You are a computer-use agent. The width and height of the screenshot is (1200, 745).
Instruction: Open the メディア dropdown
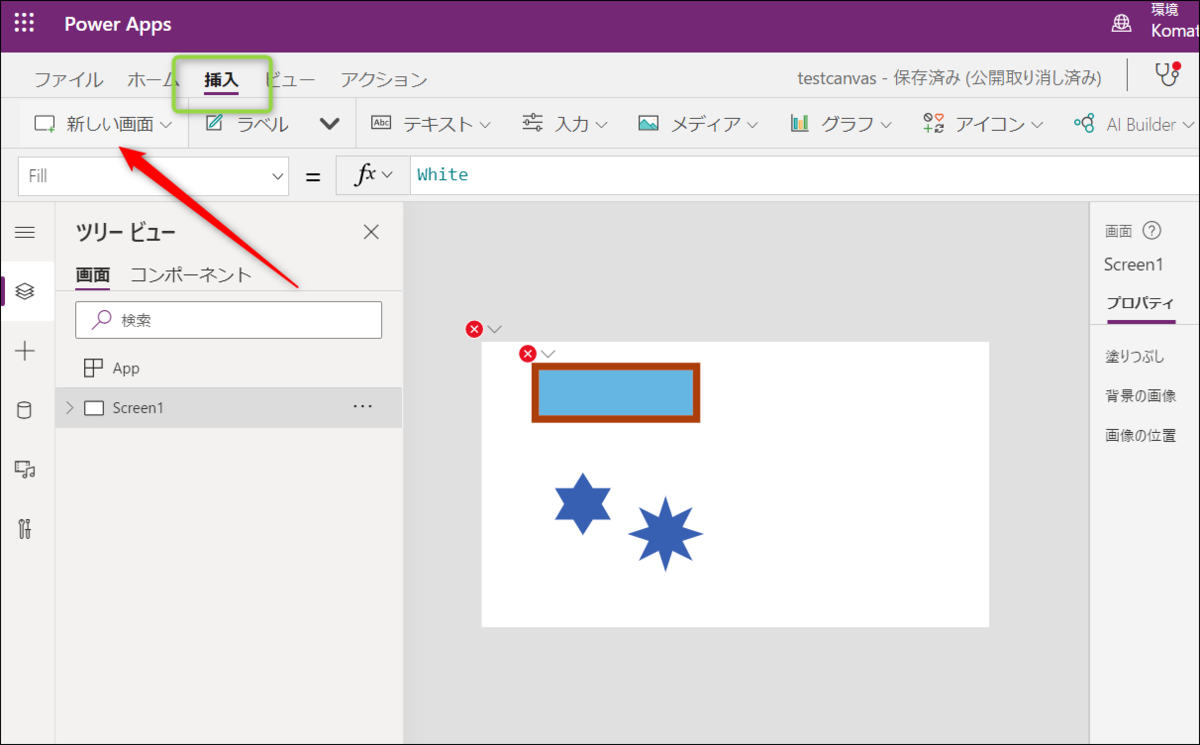(x=698, y=124)
